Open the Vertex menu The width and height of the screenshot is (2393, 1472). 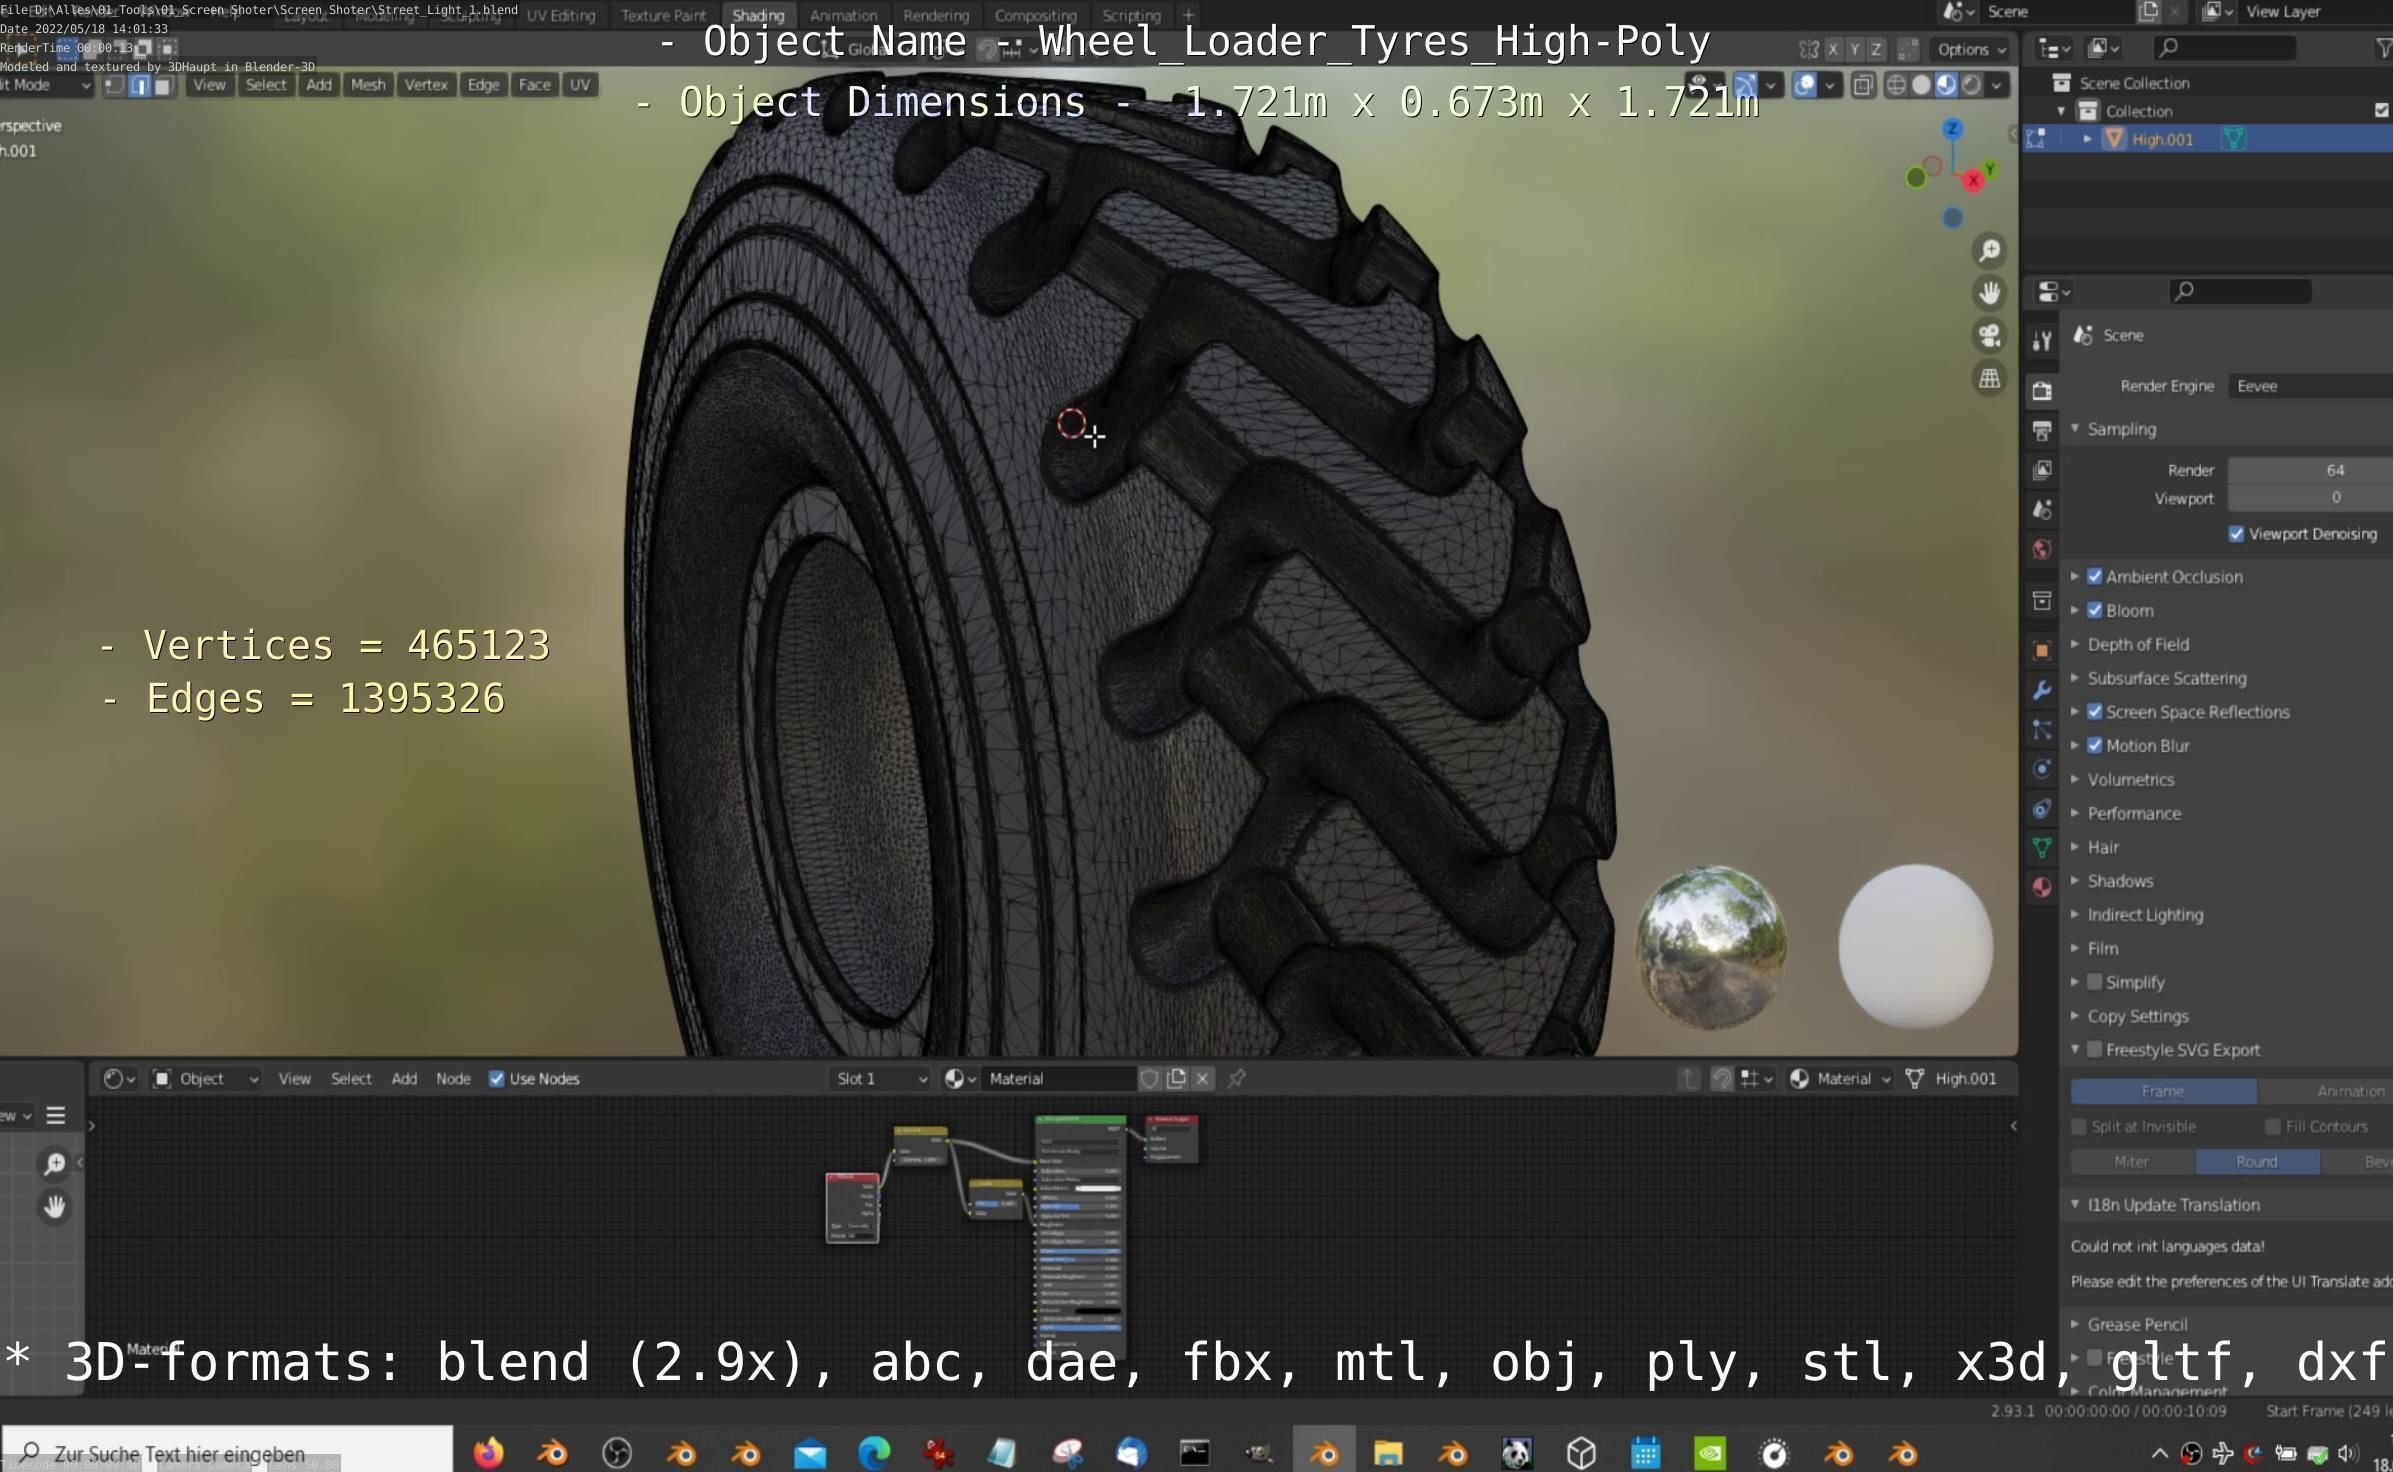coord(426,85)
